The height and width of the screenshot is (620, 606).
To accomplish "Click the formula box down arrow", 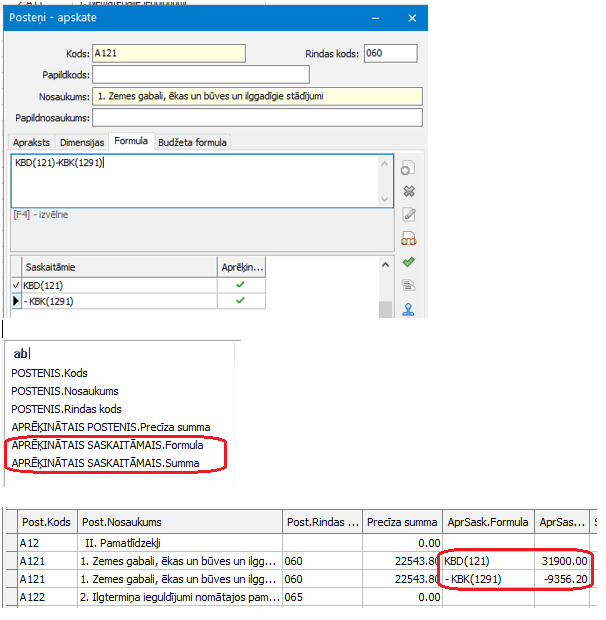I will click(x=384, y=199).
